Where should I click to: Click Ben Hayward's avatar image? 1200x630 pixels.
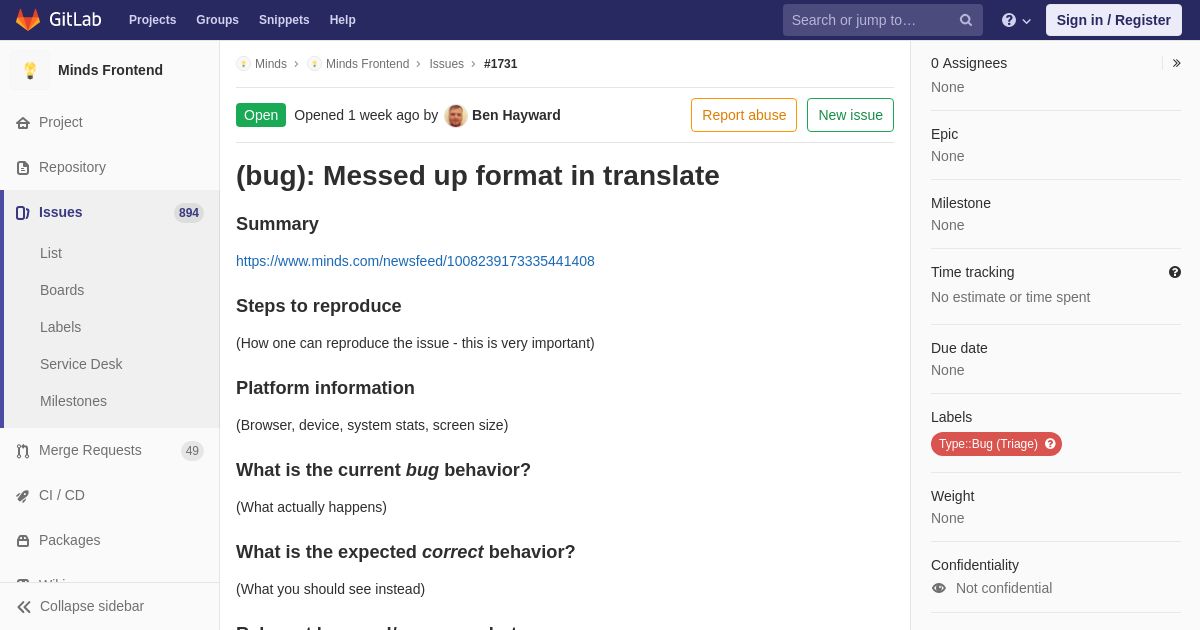point(456,115)
